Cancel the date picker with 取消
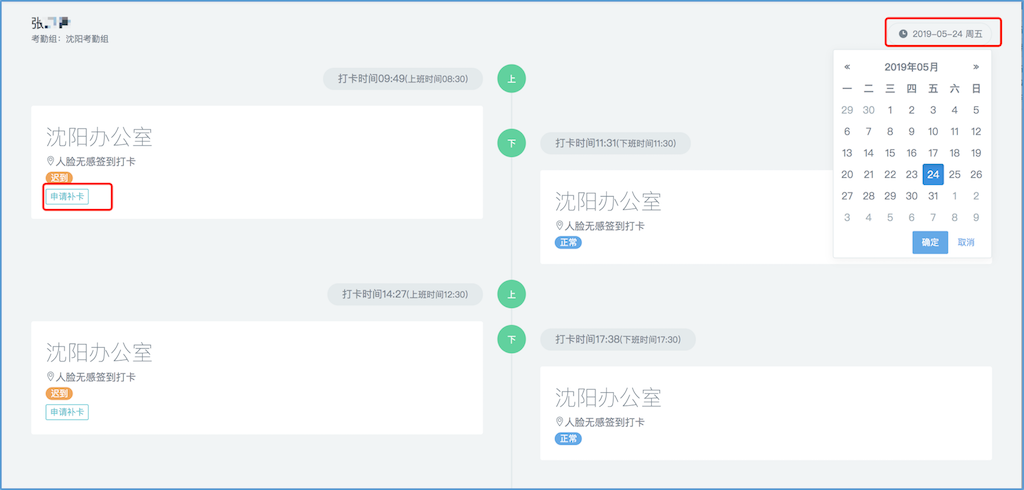This screenshot has height=490, width=1024. [966, 242]
